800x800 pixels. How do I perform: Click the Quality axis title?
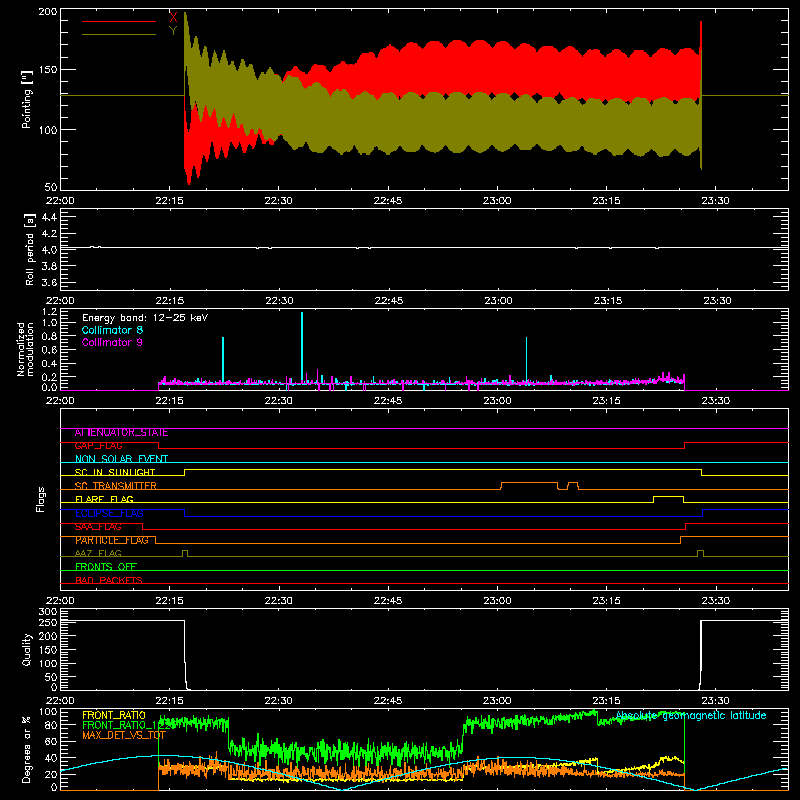27,649
